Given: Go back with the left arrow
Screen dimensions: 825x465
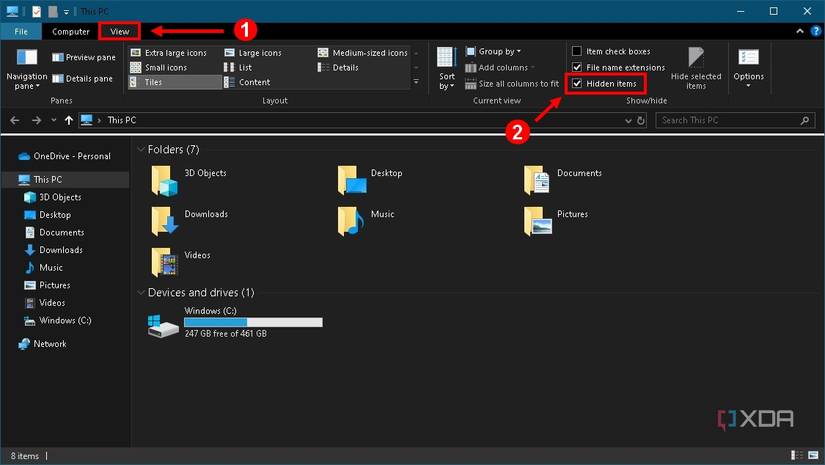Looking at the screenshot, I should point(15,120).
